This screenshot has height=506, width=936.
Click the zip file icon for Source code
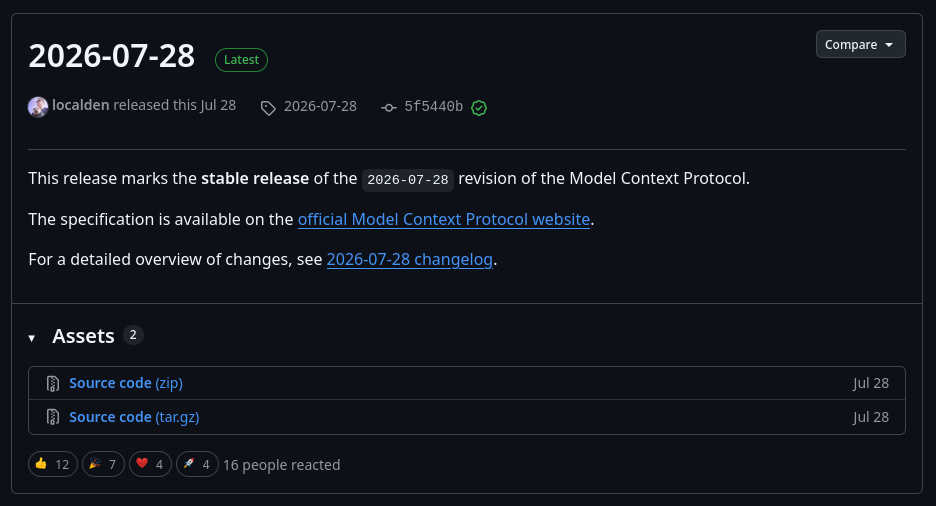coord(53,384)
